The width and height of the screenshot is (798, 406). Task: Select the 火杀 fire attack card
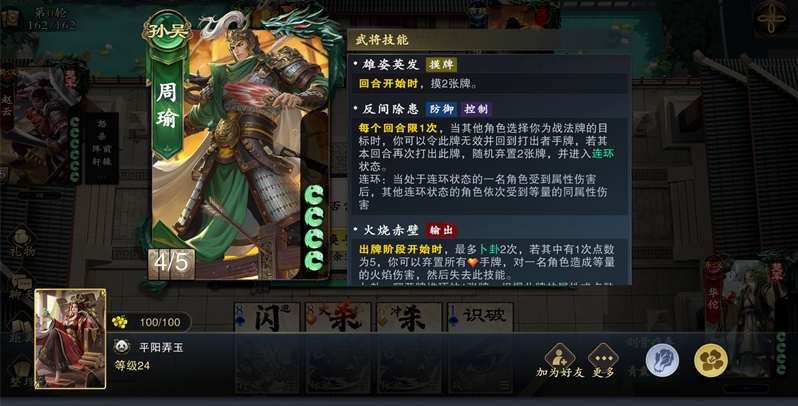(337, 317)
